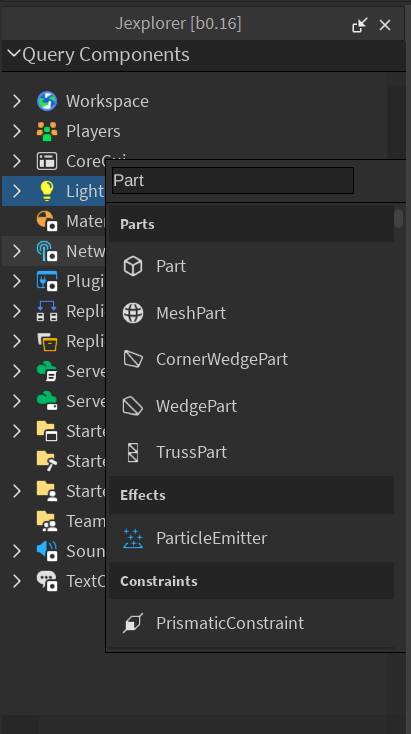Click the Lighting bulb icon

(x=47, y=191)
